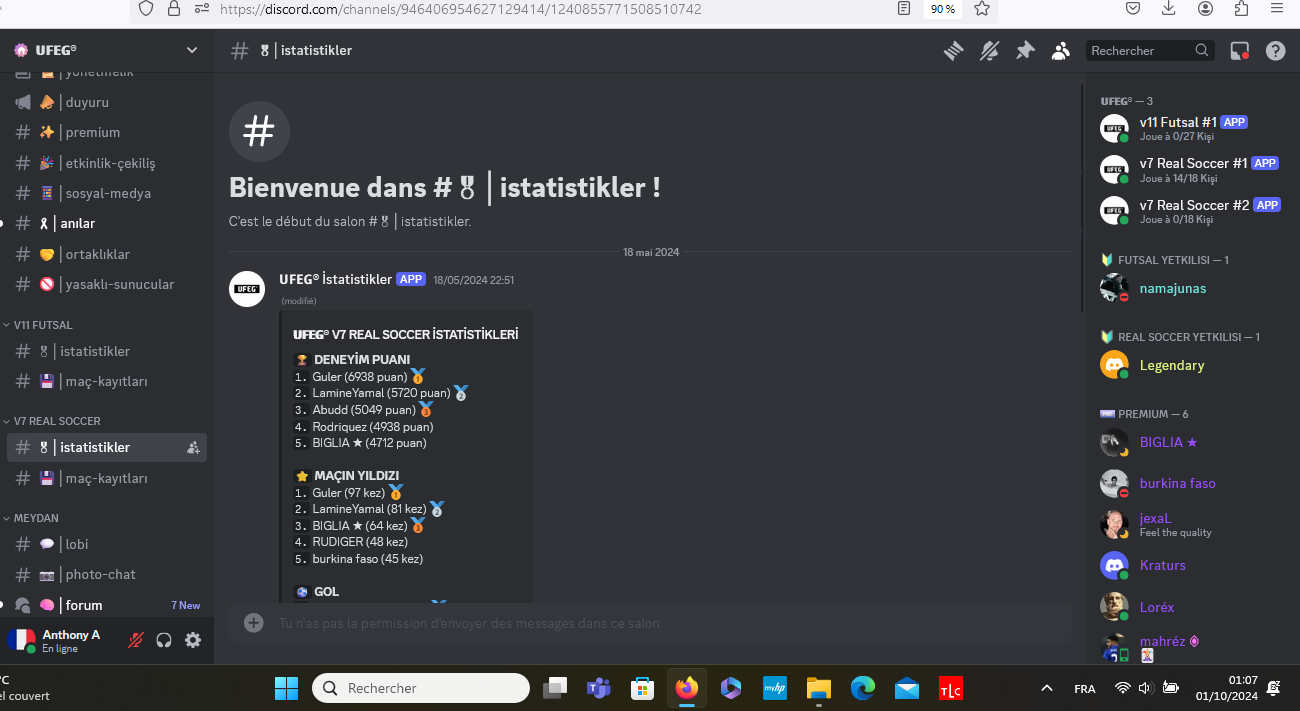The image size is (1300, 711).
Task: Open Firefox account menu
Action: [x=1205, y=8]
